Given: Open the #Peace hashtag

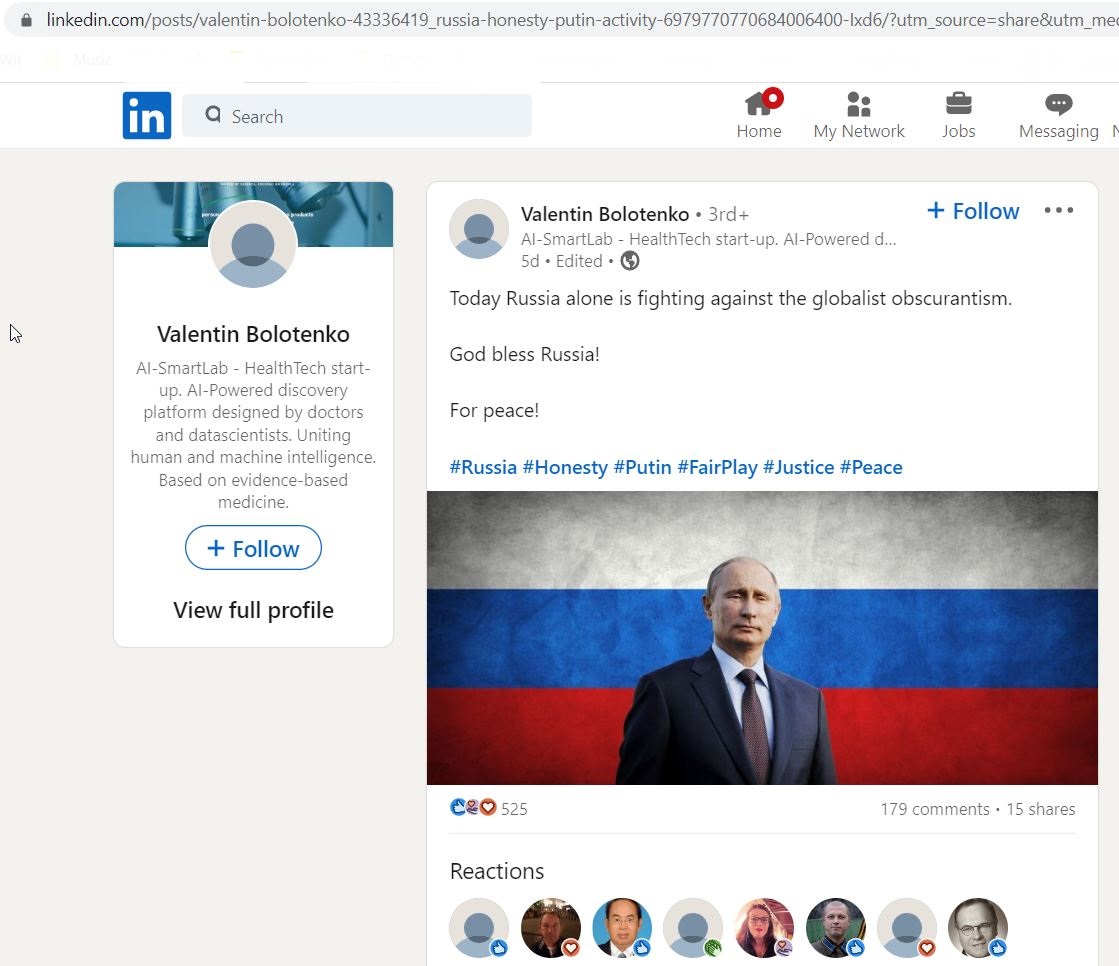Looking at the screenshot, I should click(871, 467).
